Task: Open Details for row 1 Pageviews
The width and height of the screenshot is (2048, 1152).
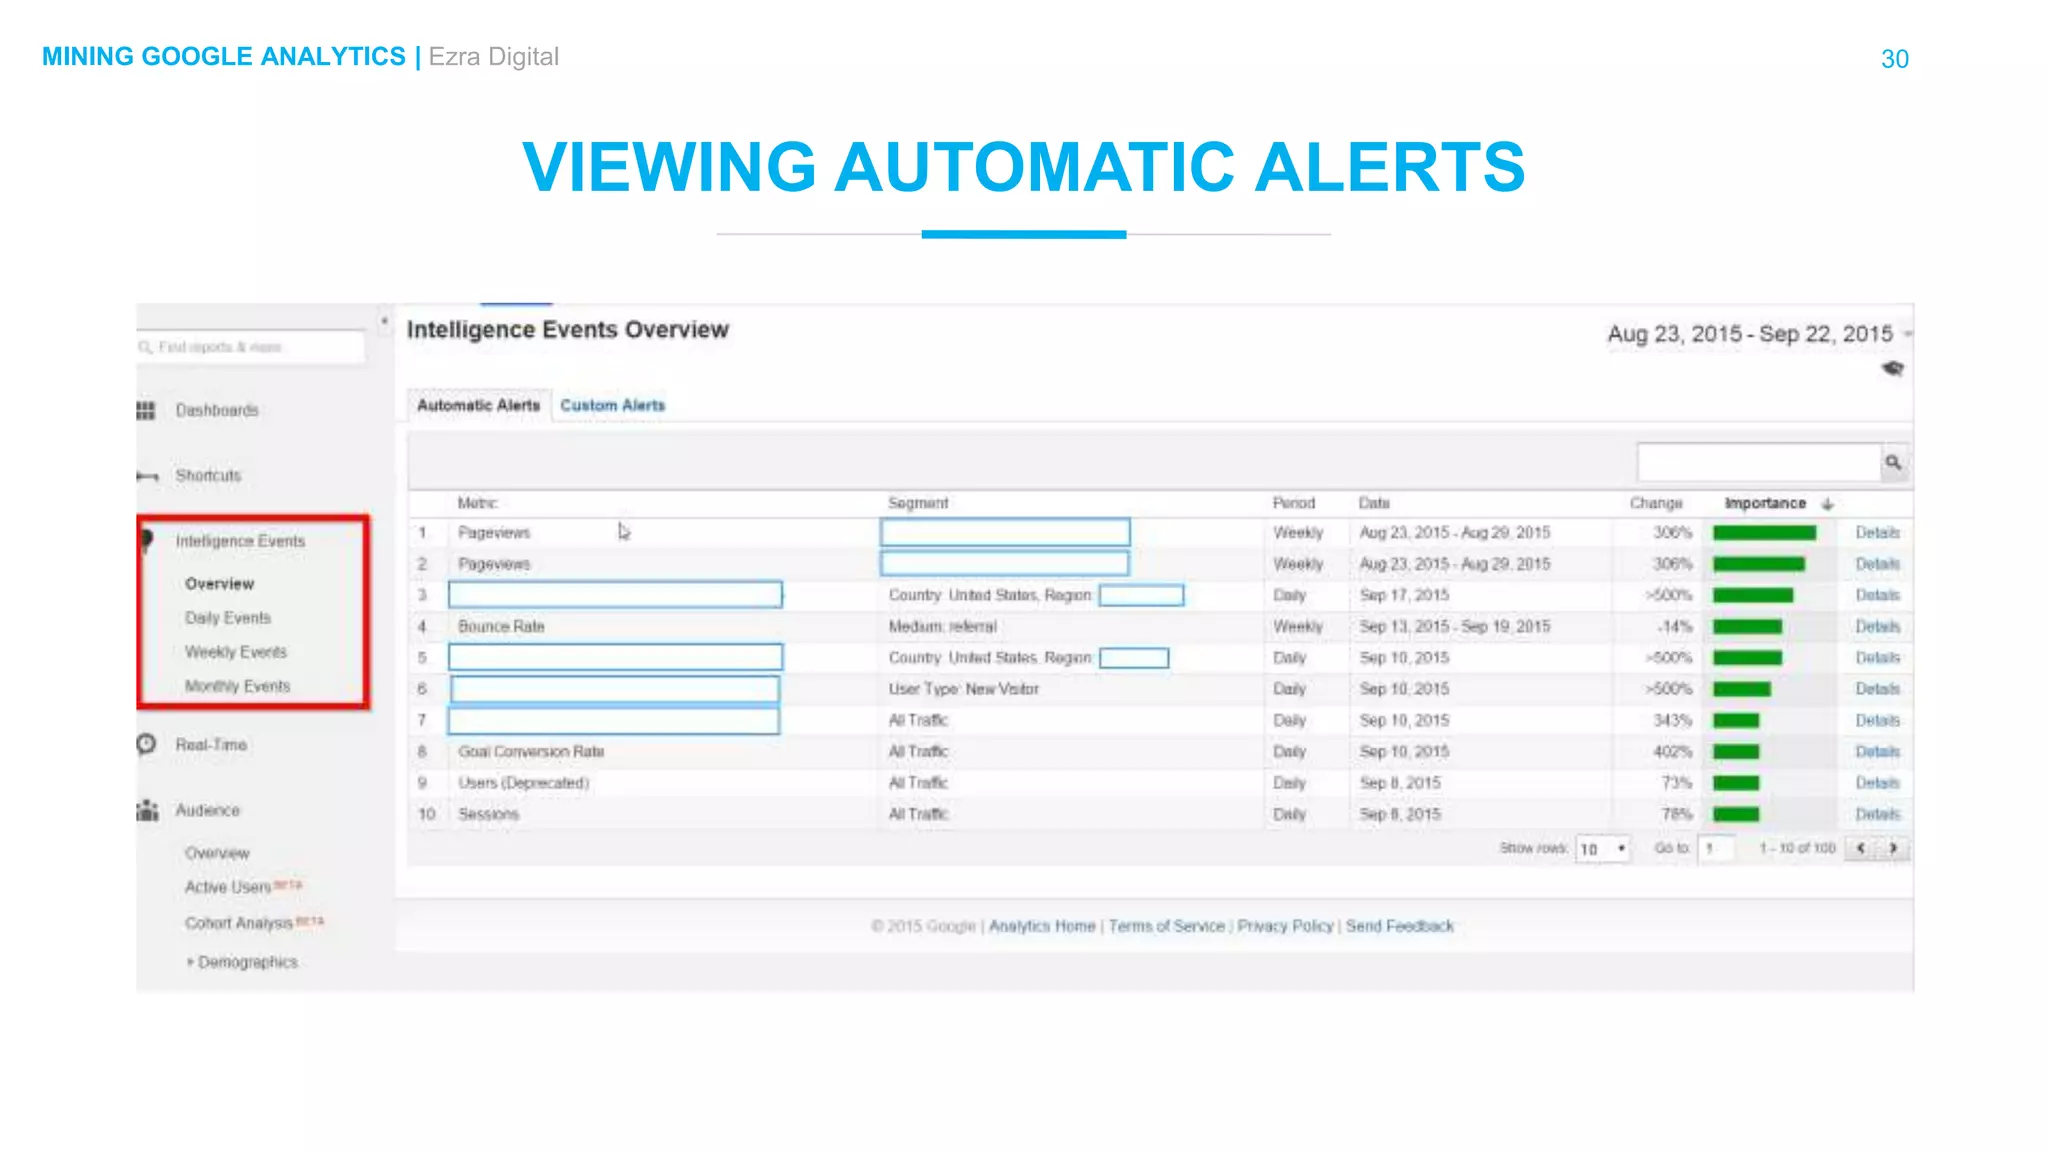Action: (1877, 533)
